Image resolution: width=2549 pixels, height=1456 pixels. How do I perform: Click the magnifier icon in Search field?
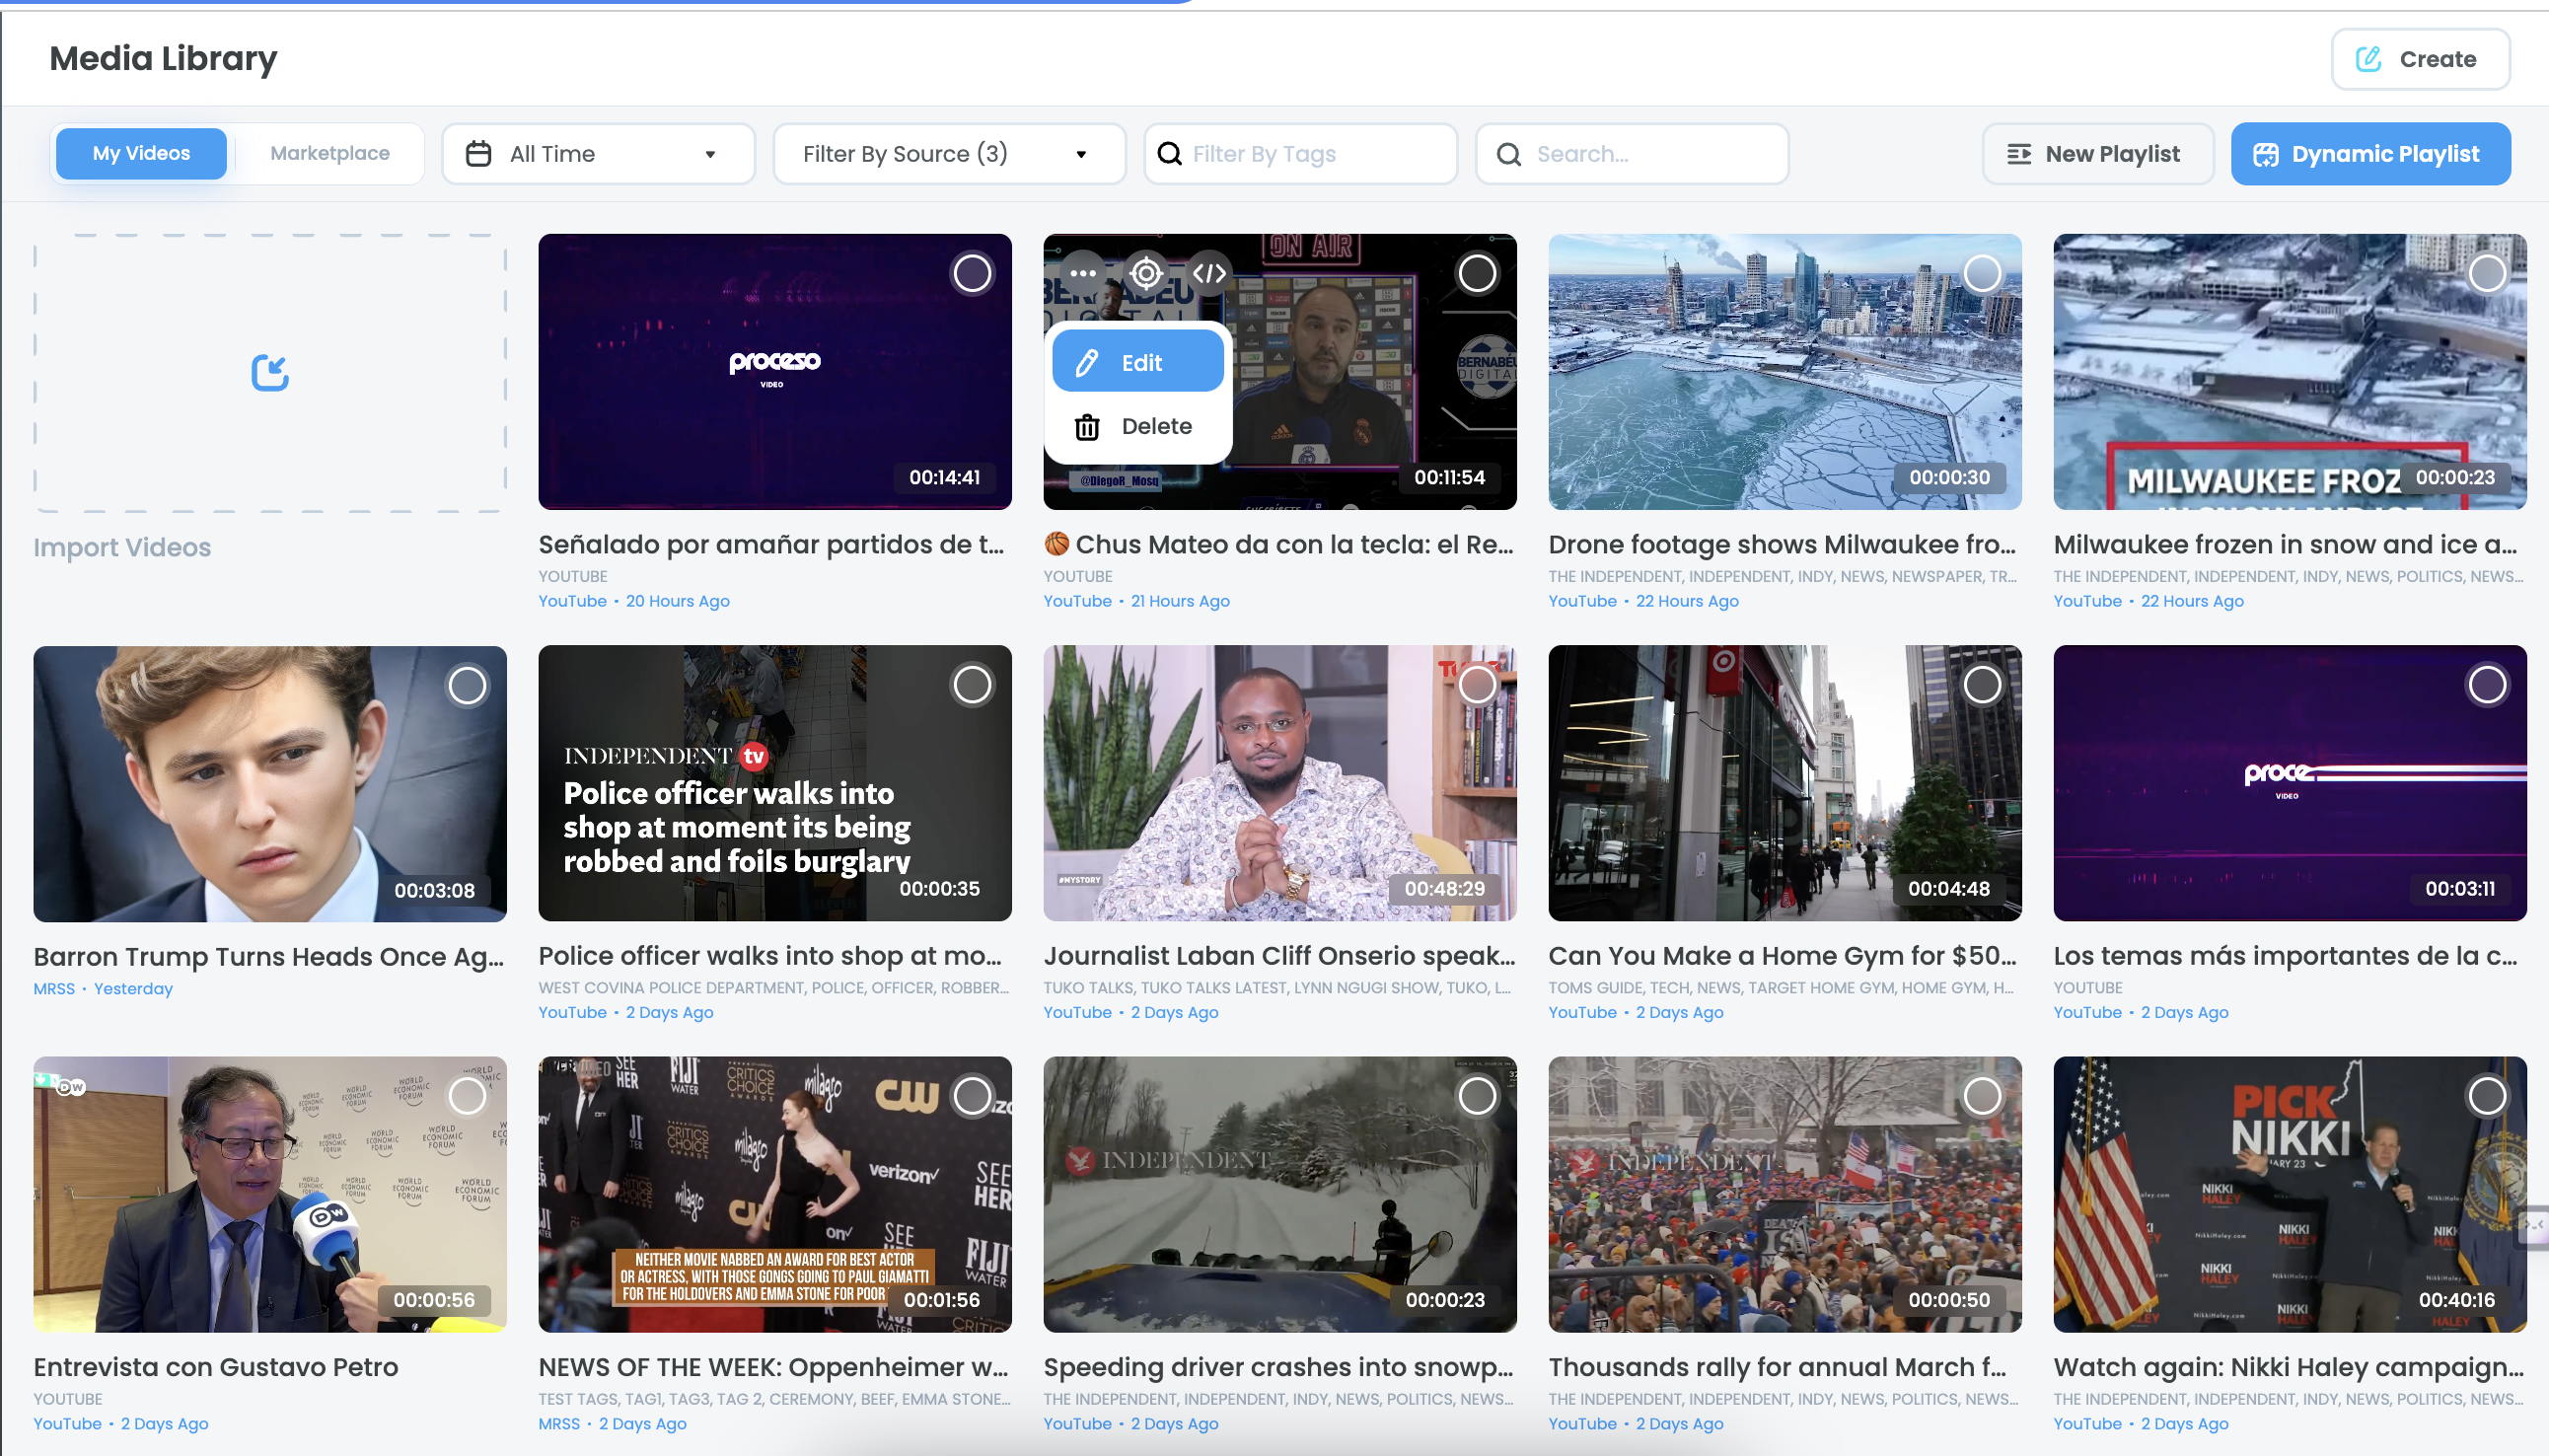click(1509, 154)
